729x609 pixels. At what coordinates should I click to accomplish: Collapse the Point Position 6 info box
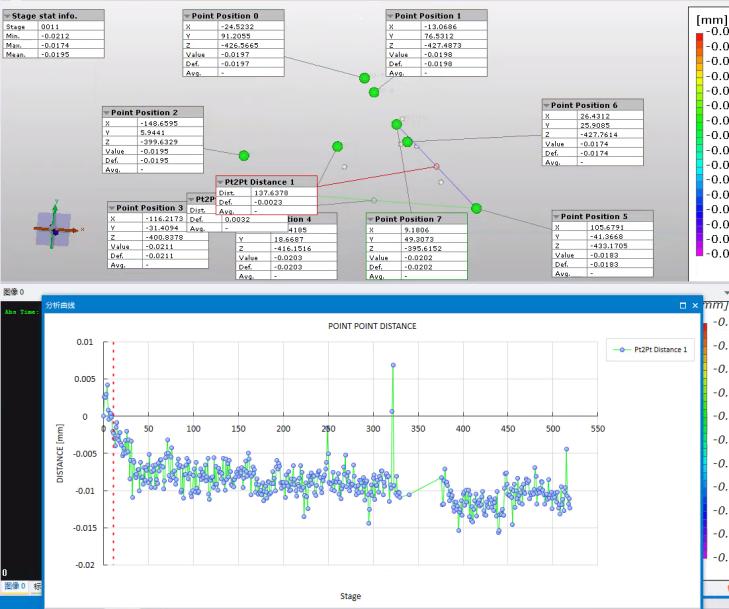tap(546, 105)
